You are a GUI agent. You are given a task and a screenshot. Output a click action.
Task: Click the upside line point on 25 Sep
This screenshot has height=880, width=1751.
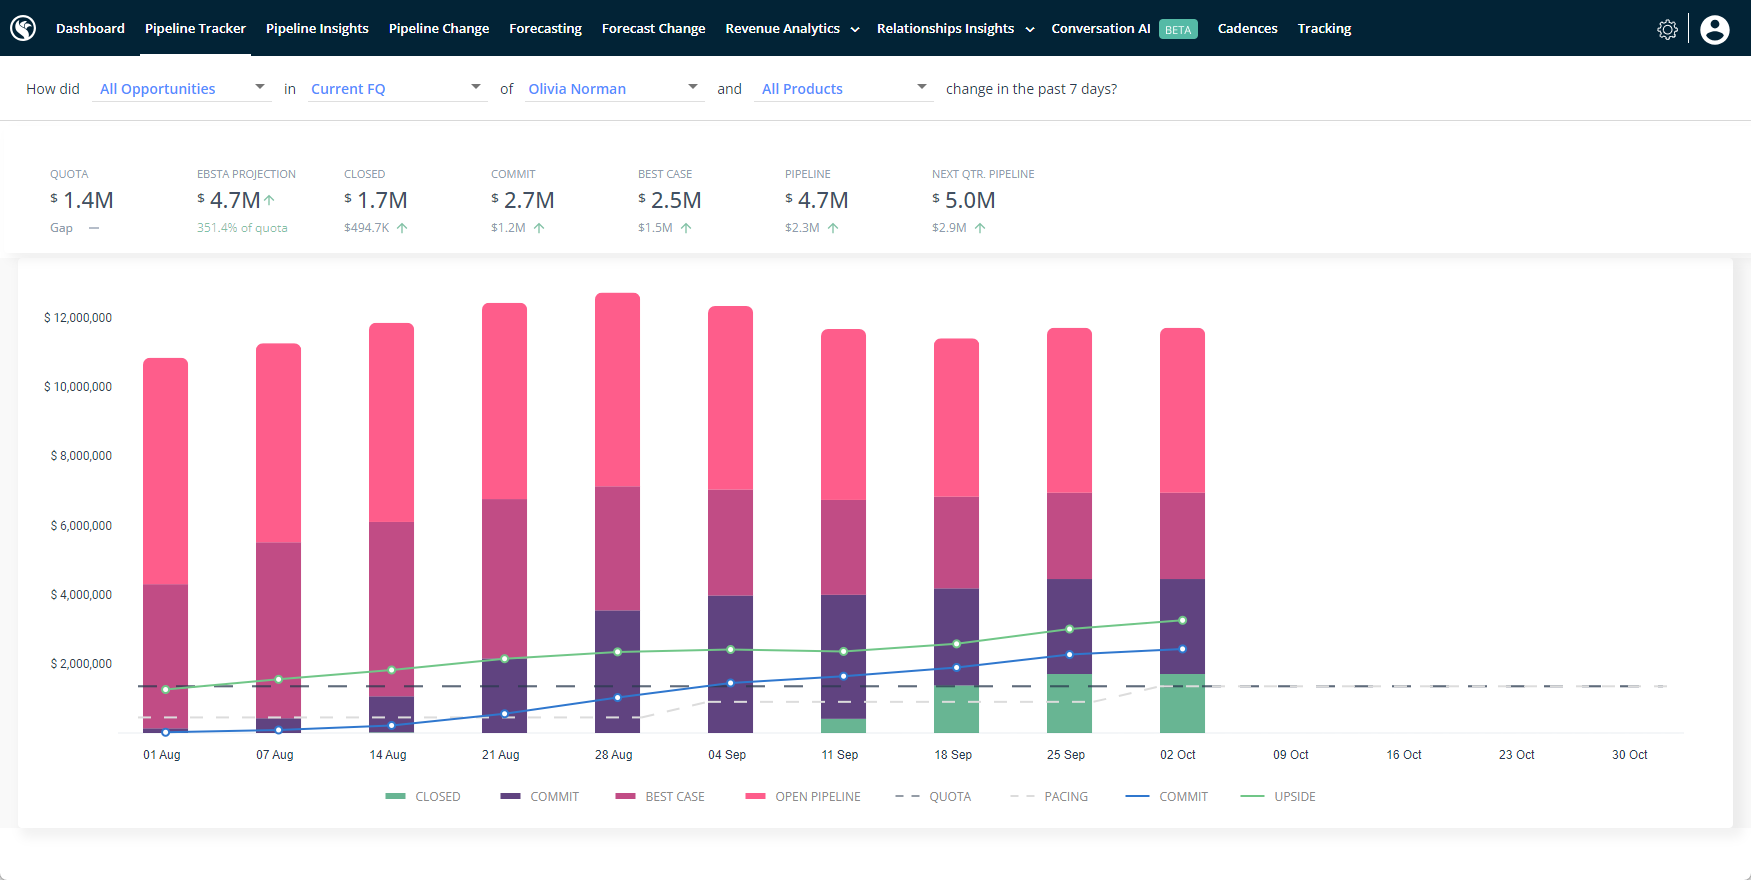tap(1069, 629)
